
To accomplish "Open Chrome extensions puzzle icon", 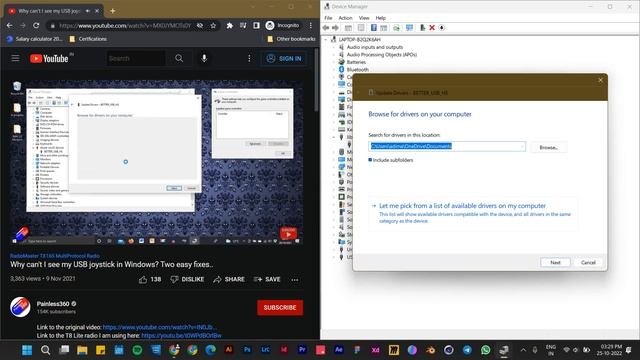I will click(229, 25).
